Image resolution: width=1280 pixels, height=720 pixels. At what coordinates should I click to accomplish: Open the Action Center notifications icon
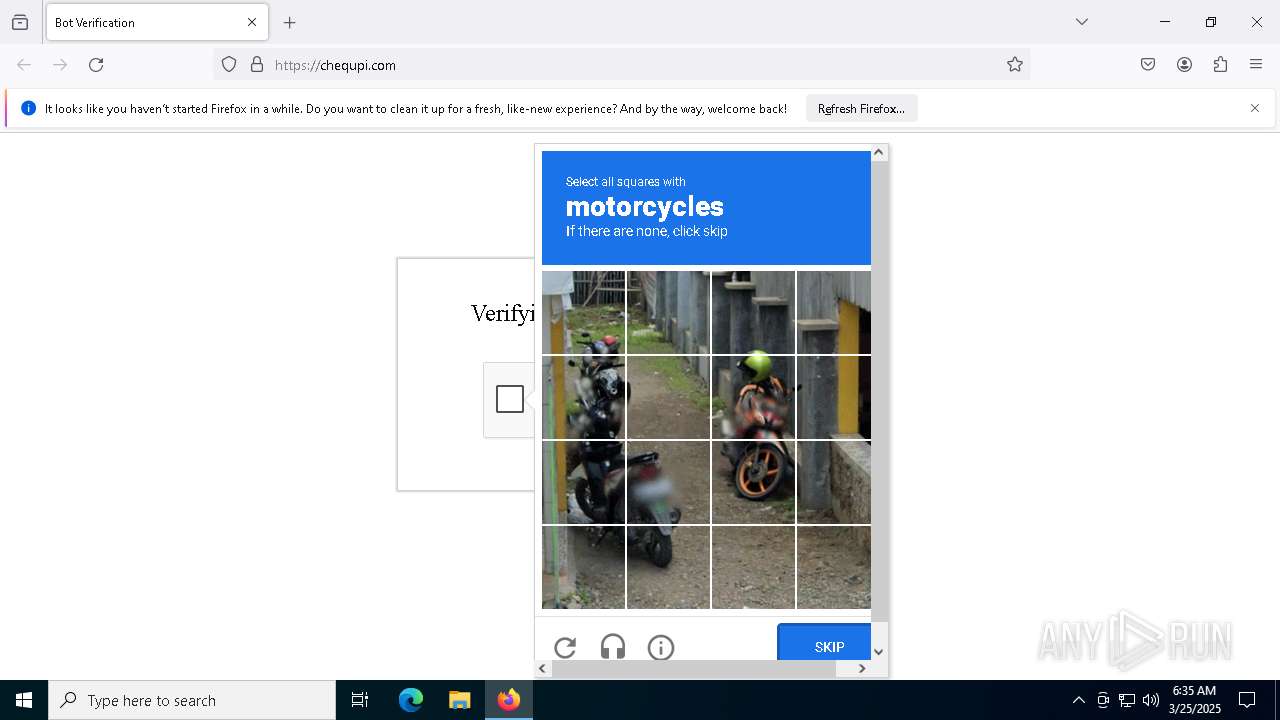(x=1247, y=700)
